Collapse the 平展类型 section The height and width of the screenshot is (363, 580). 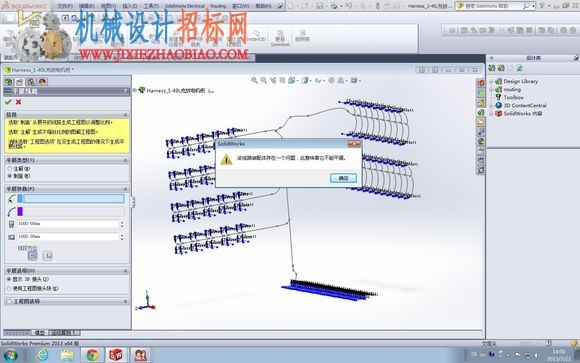point(125,160)
